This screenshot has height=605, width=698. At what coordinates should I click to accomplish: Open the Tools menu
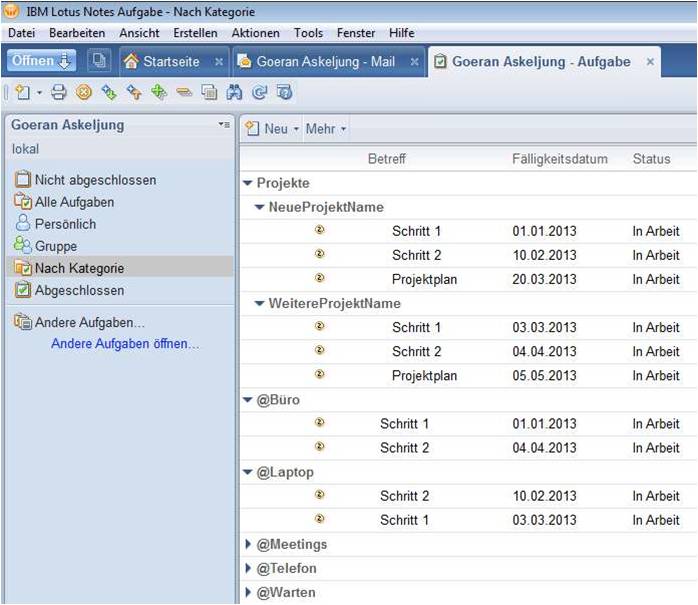pyautogui.click(x=308, y=33)
